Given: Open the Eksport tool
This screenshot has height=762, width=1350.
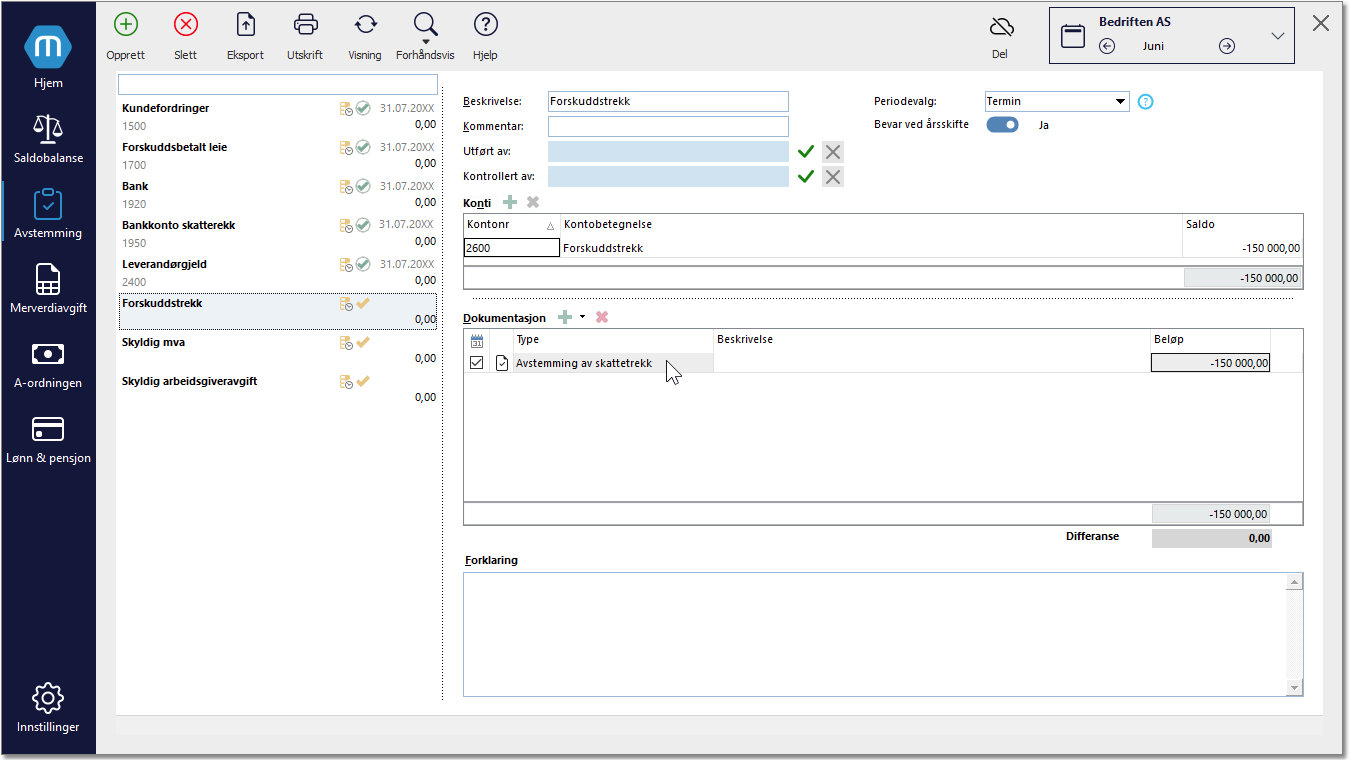Looking at the screenshot, I should tap(245, 25).
